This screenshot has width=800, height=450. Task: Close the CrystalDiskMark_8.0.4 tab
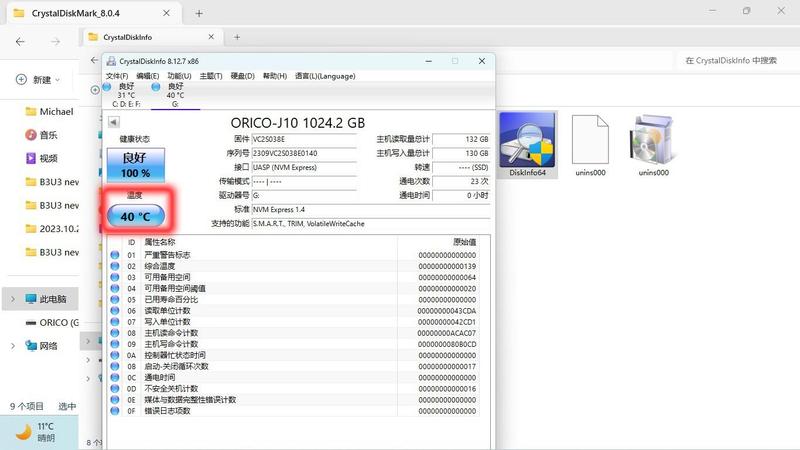coord(166,13)
